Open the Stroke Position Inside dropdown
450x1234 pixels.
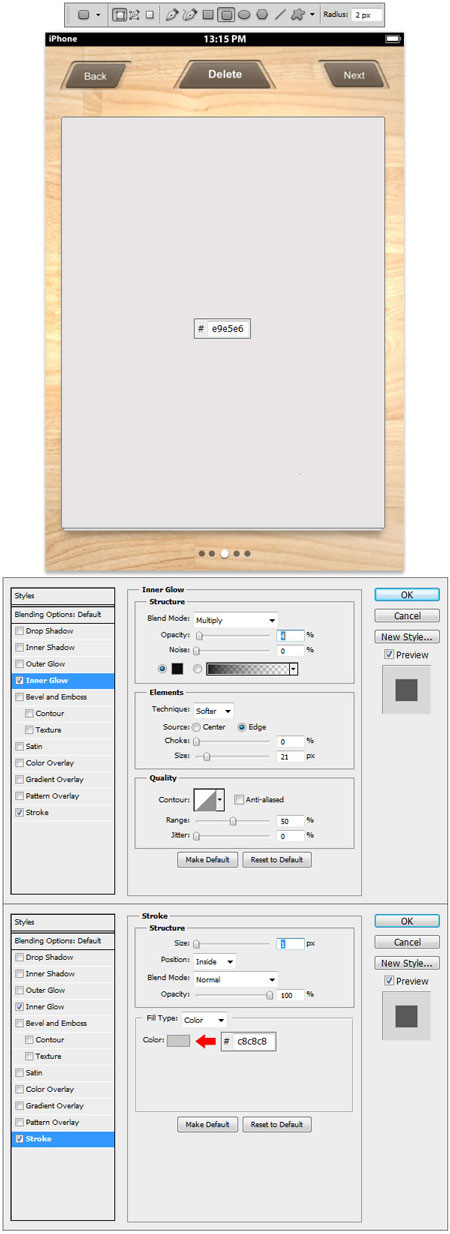(215, 962)
